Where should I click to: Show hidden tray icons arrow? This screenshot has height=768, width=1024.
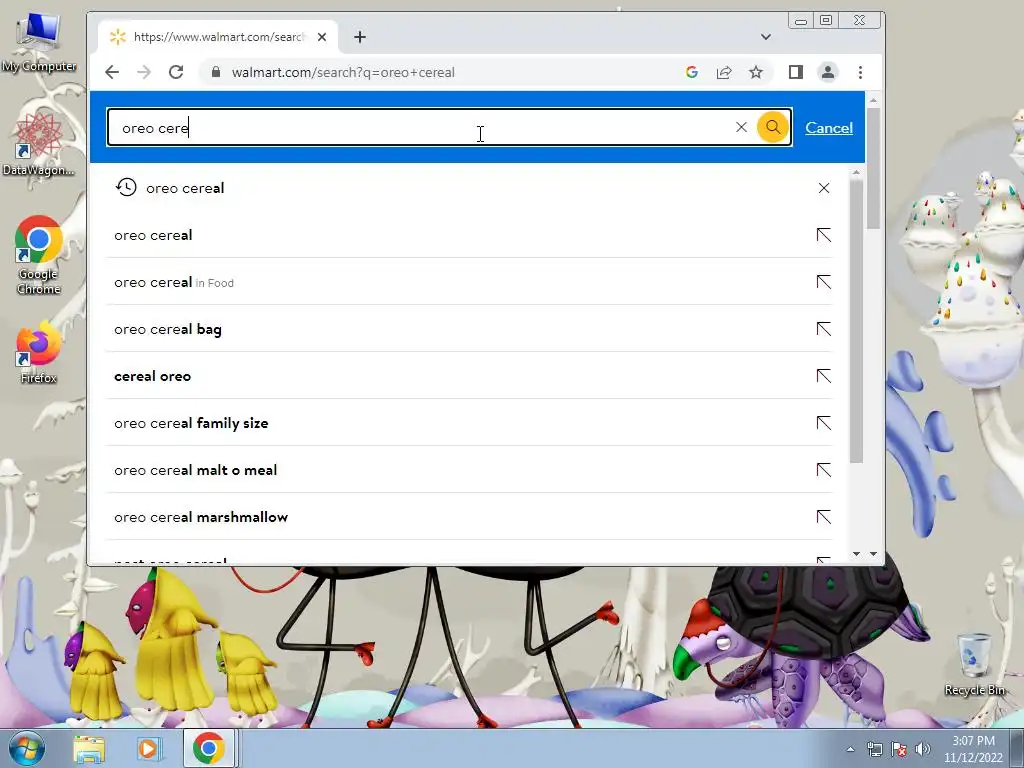tap(850, 750)
